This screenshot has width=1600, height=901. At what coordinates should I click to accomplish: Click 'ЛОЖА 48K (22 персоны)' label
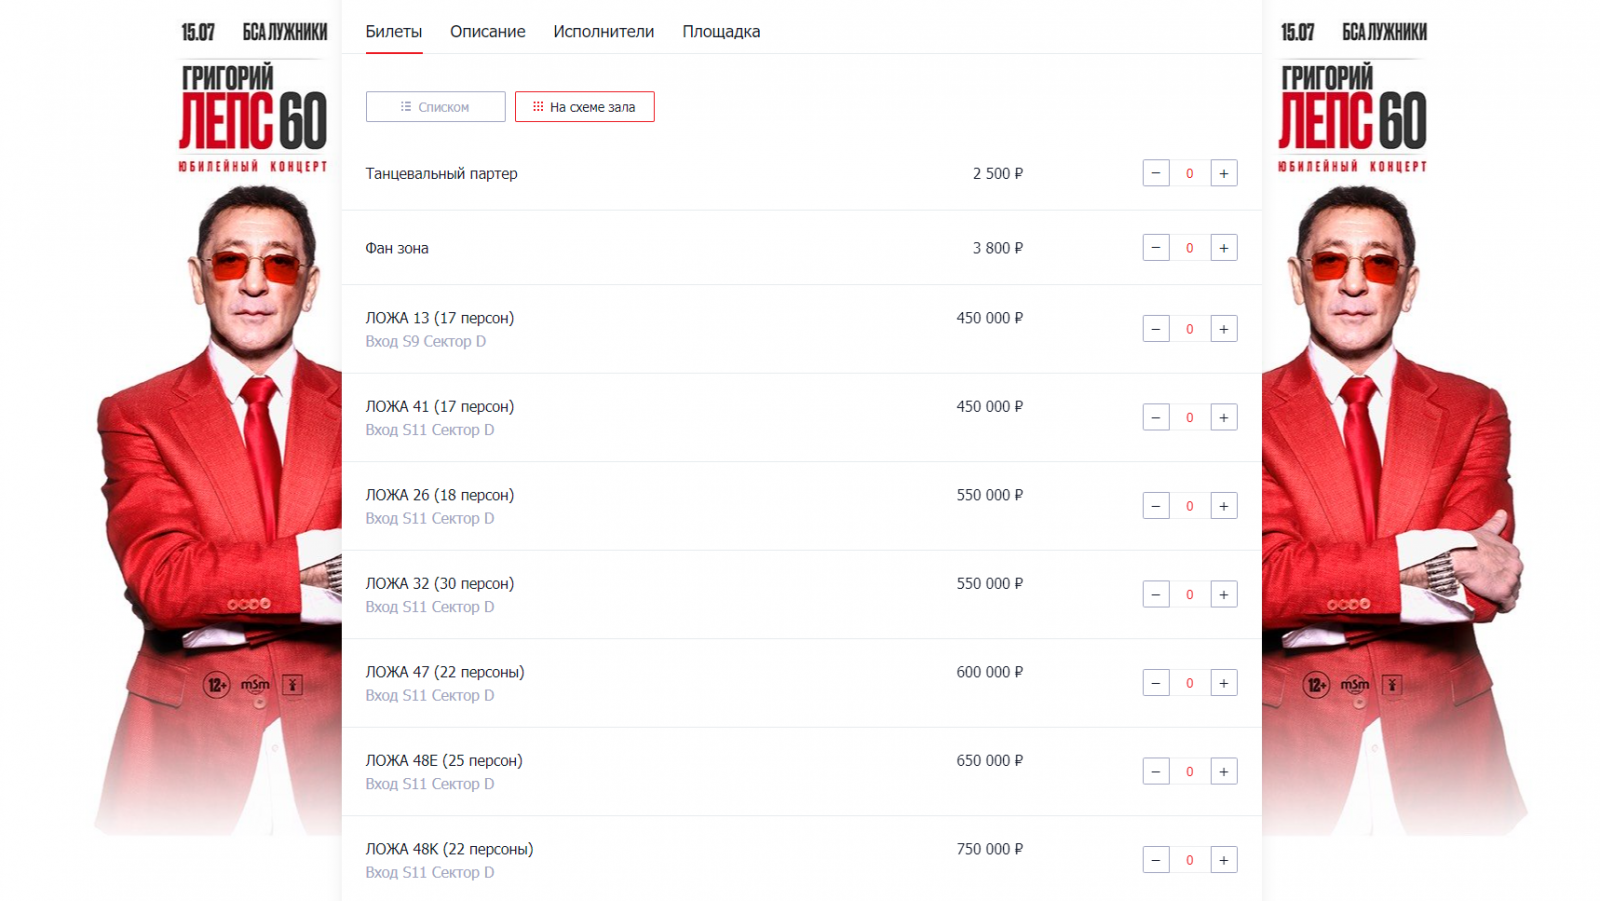(450, 849)
